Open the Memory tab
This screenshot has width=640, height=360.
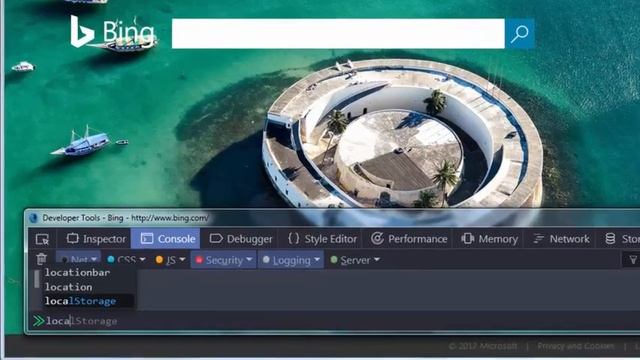tap(489, 239)
